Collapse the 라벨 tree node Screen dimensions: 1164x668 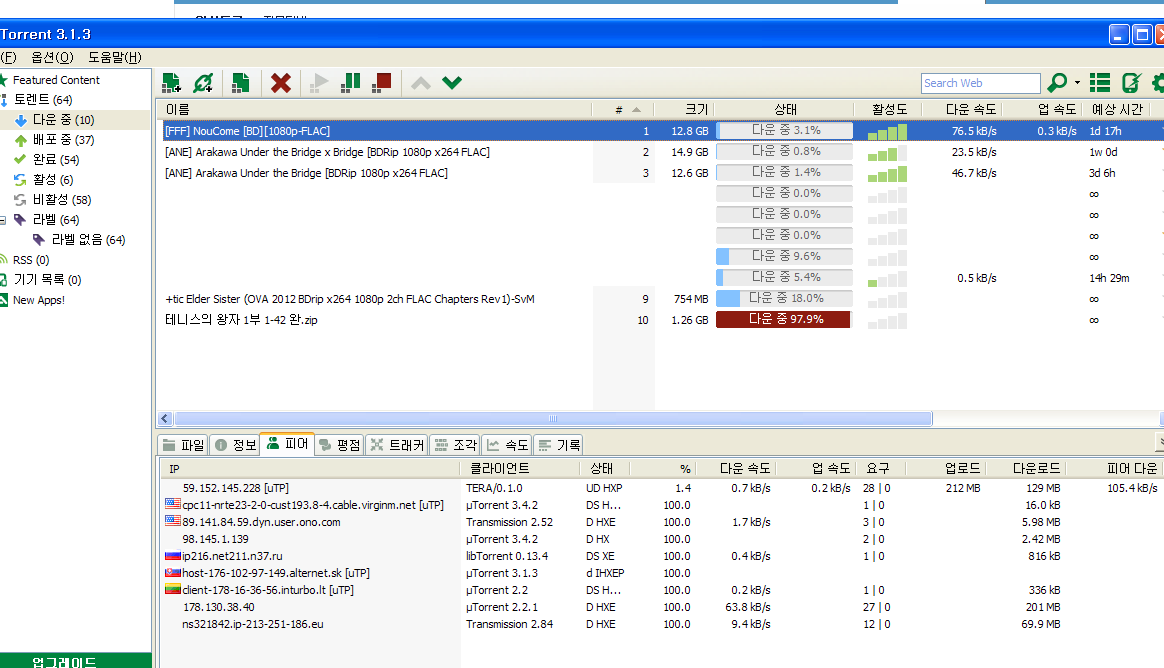pyautogui.click(x=3, y=220)
